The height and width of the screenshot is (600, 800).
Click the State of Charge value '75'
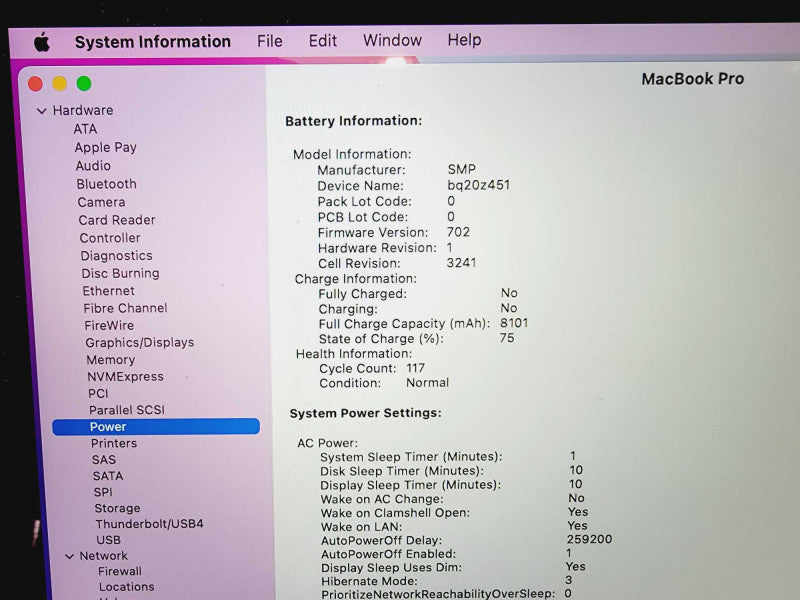pos(507,338)
